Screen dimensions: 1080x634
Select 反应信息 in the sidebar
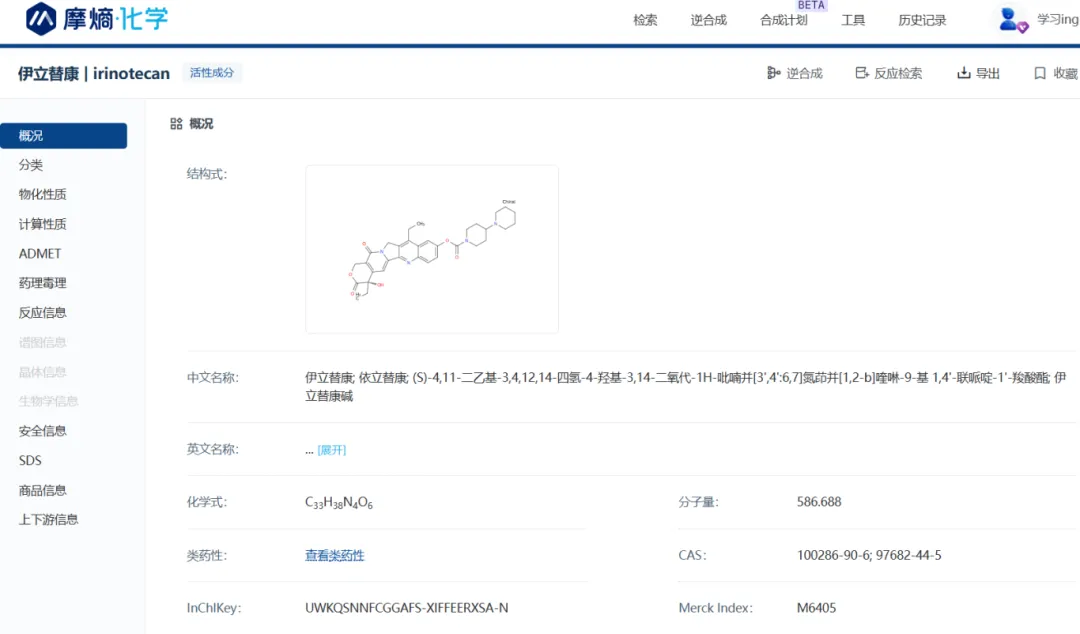[x=43, y=313]
